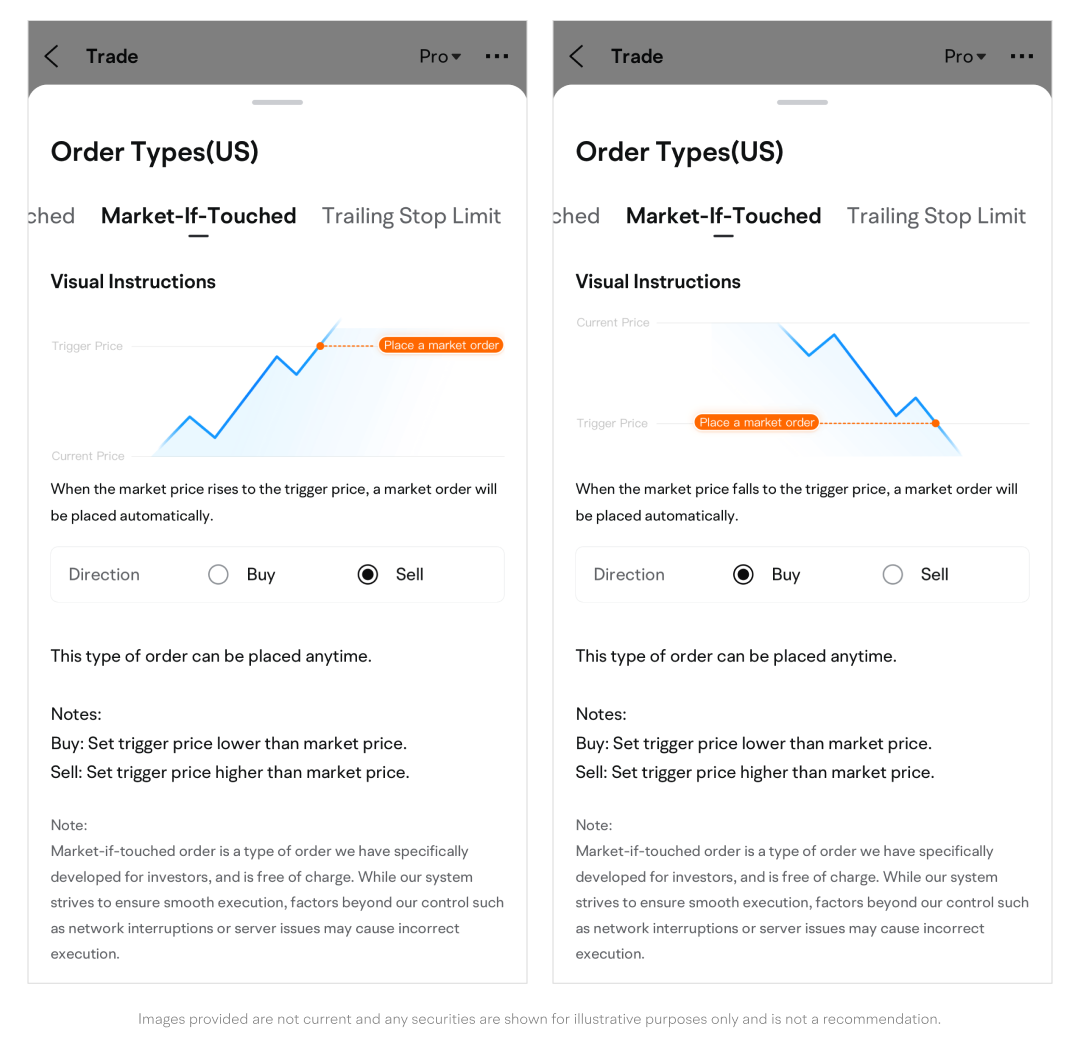Select Buy radio button in left panel
This screenshot has width=1080, height=1049.
click(x=219, y=574)
